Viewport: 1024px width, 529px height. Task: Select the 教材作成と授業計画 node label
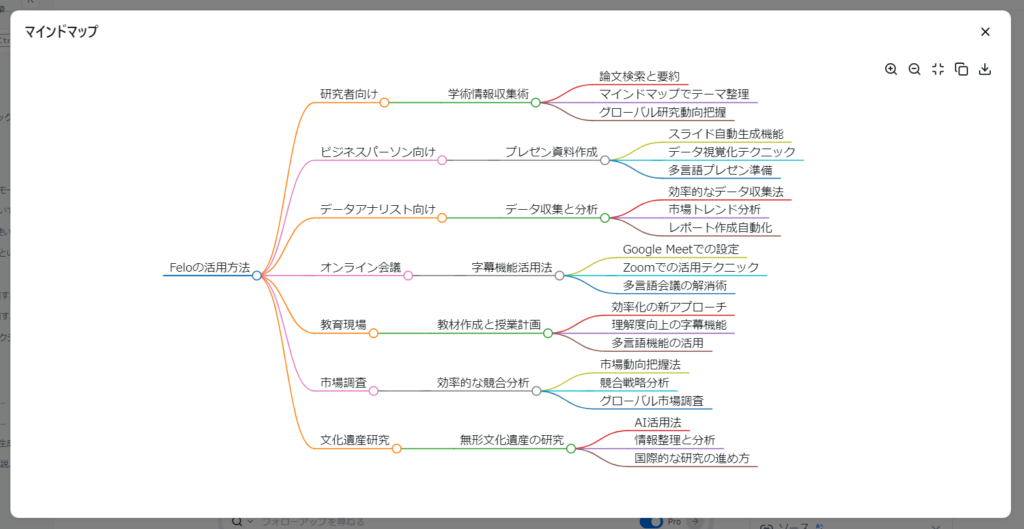pos(489,325)
